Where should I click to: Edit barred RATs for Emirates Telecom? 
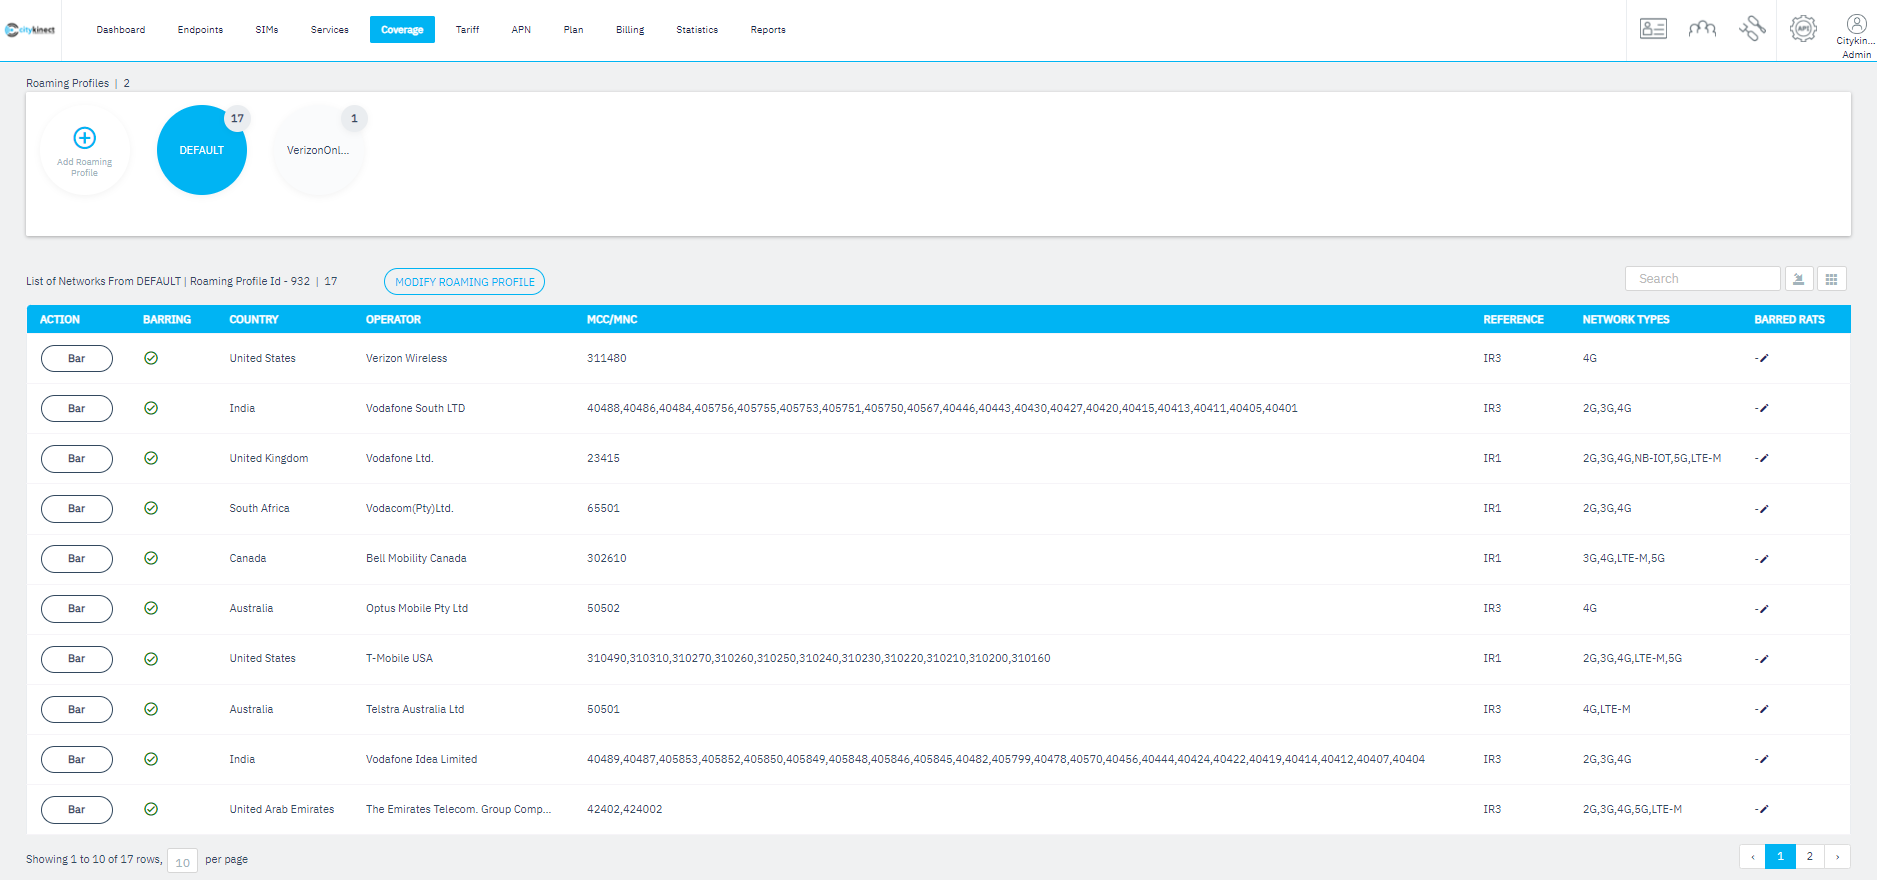(1762, 809)
